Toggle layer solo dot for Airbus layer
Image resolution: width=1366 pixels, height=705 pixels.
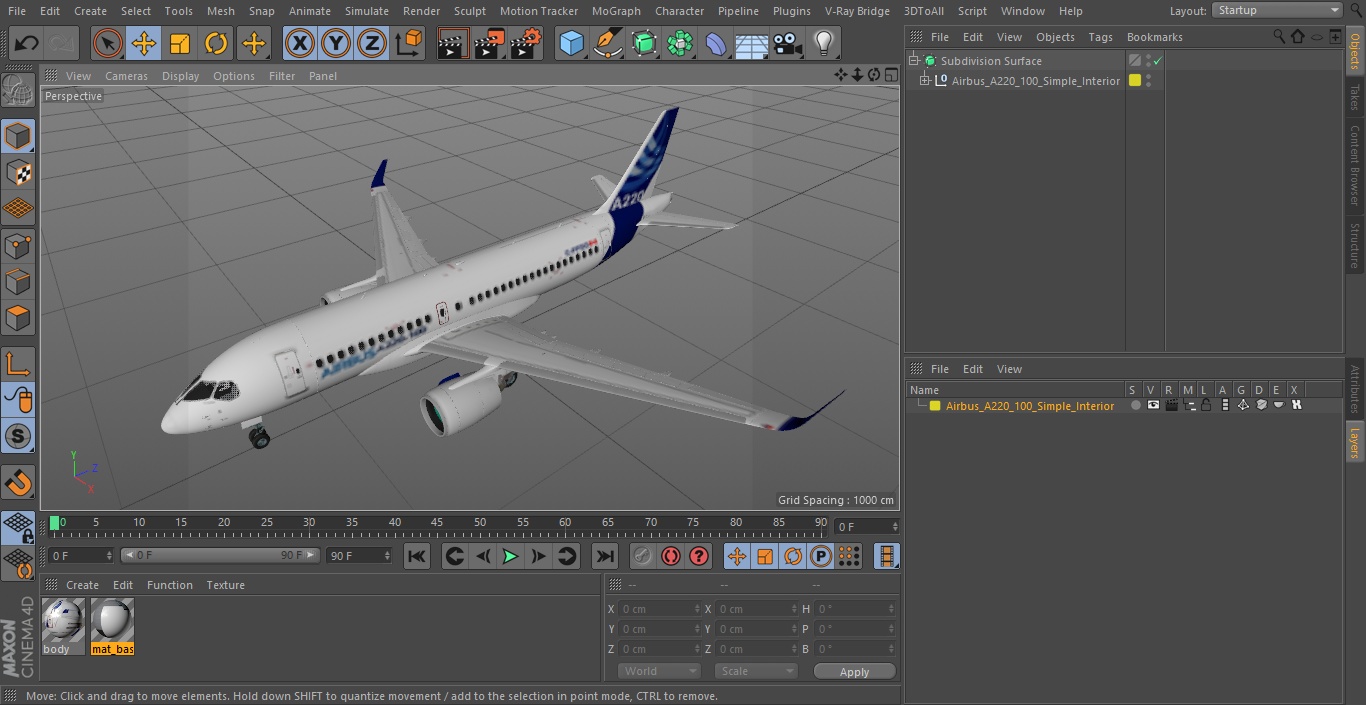[x=1134, y=406]
